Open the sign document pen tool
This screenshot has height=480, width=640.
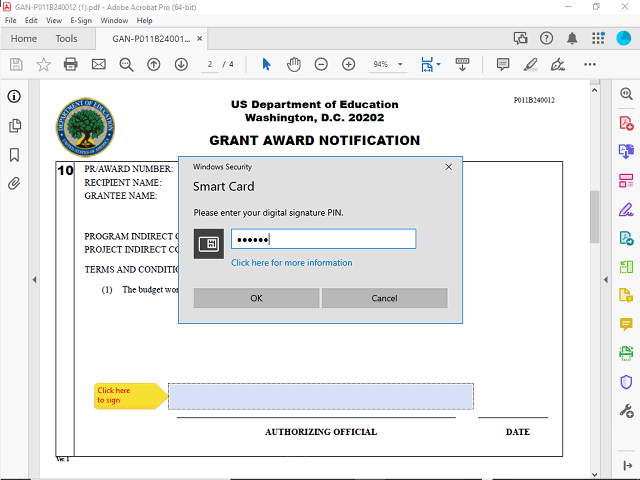tap(558, 64)
